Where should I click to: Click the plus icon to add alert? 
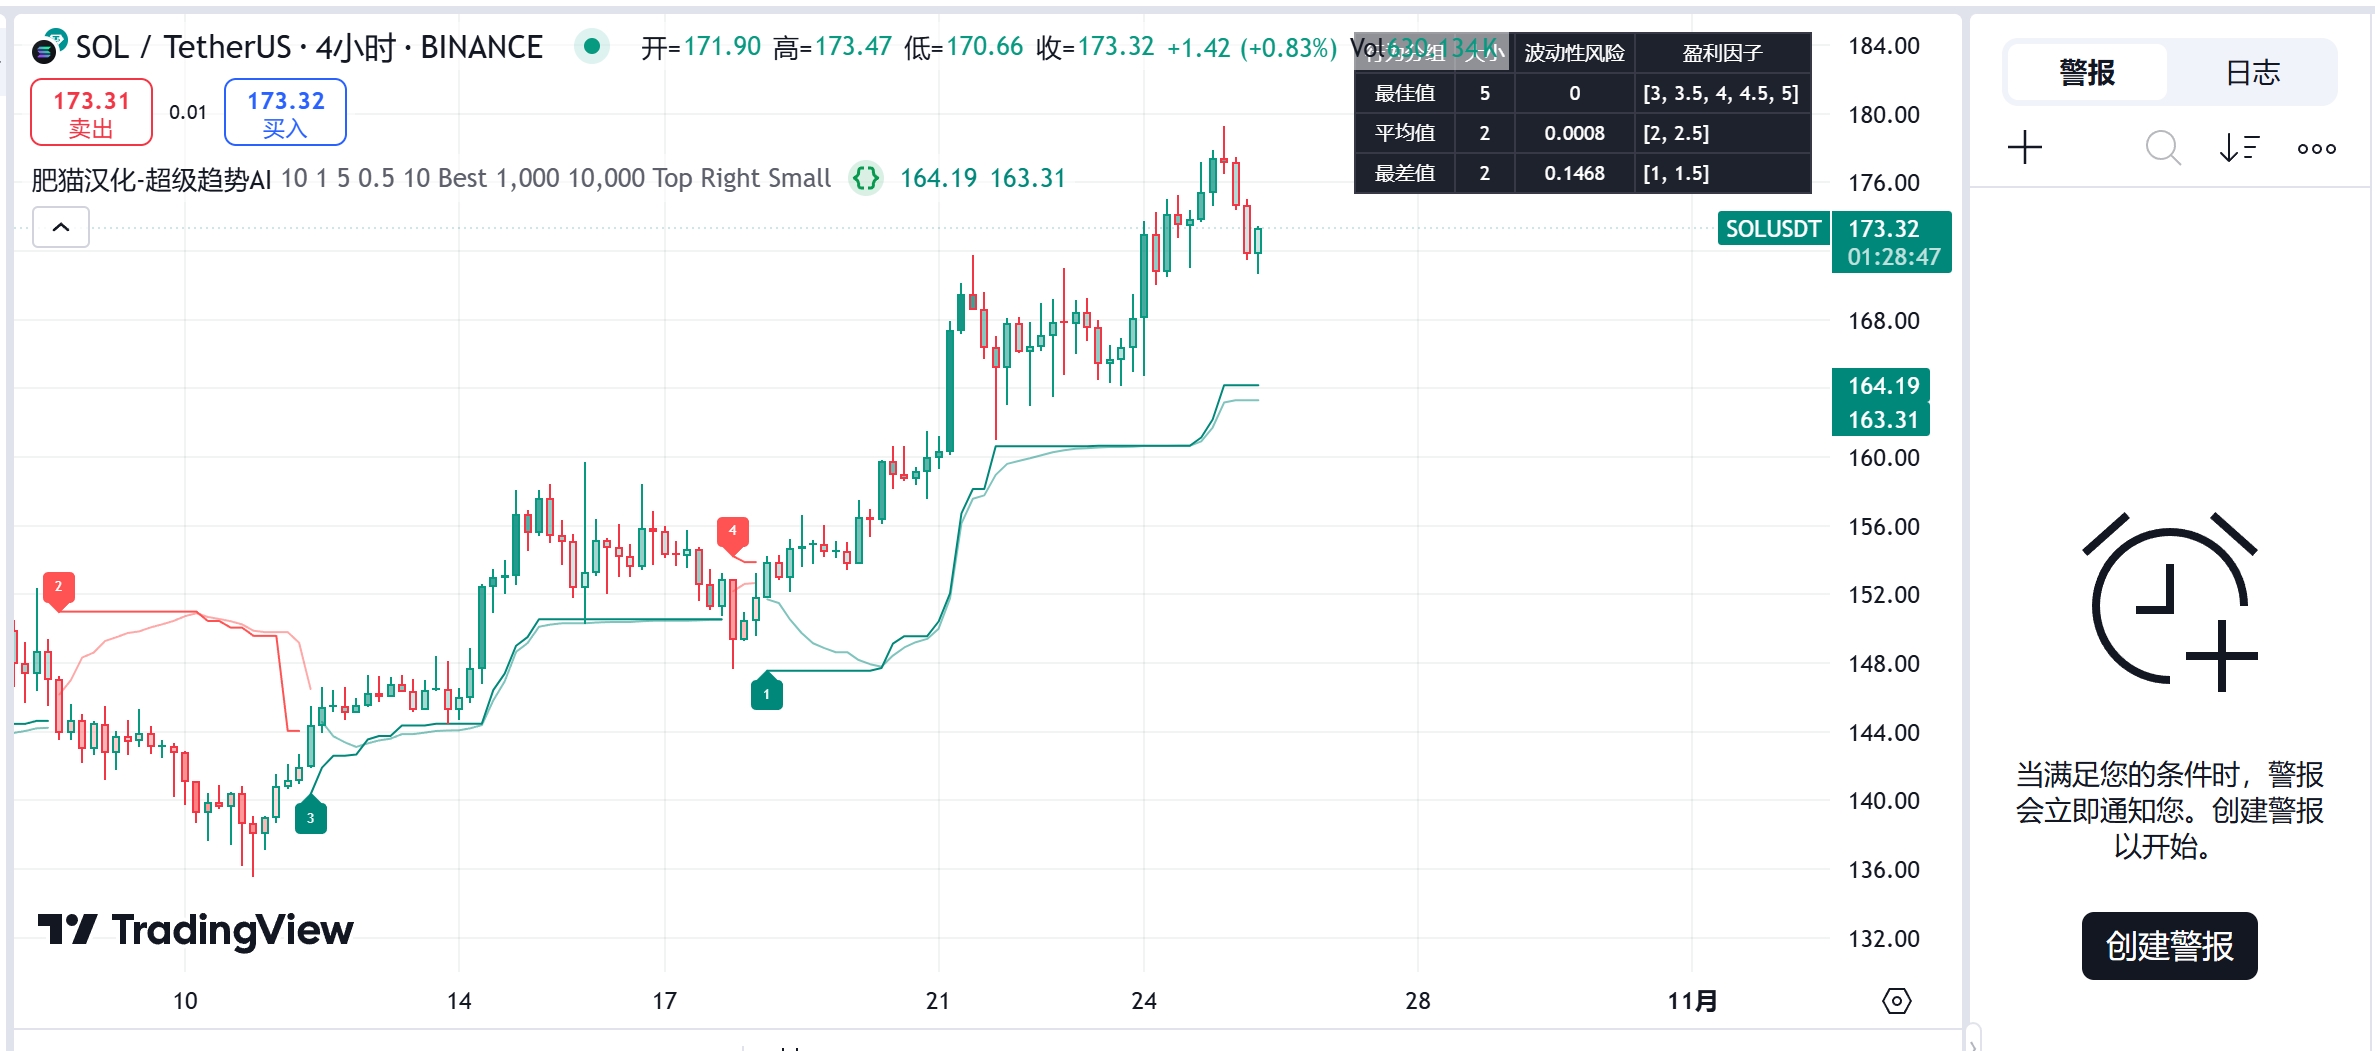(2025, 148)
